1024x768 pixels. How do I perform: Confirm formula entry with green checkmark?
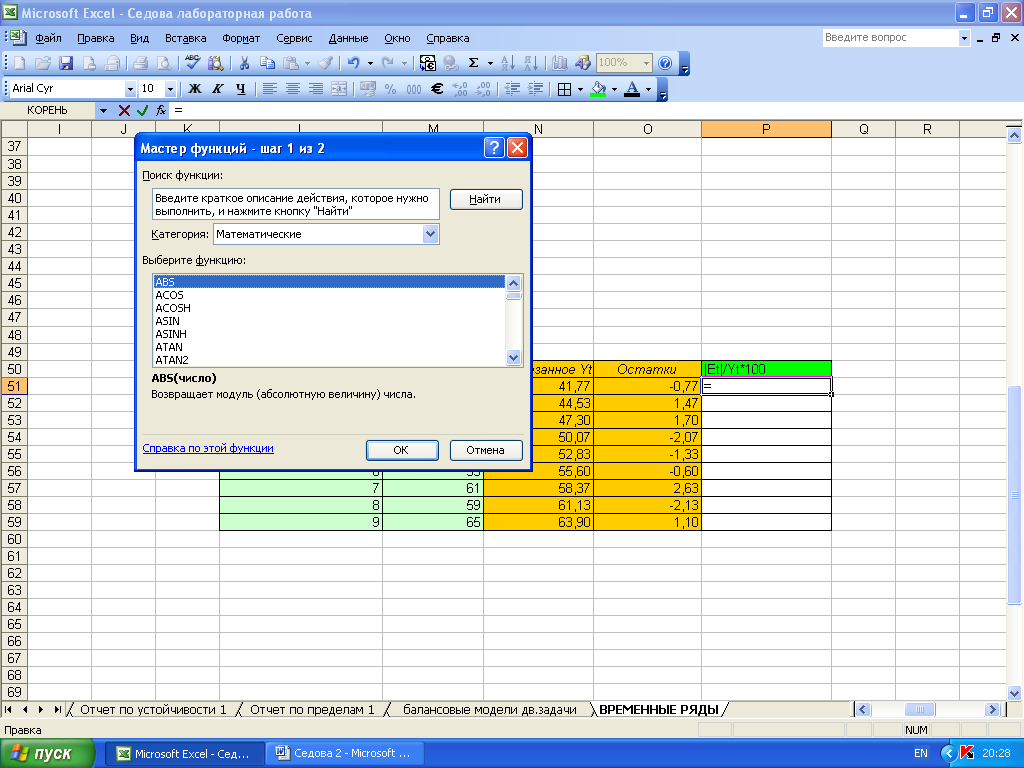pyautogui.click(x=142, y=110)
